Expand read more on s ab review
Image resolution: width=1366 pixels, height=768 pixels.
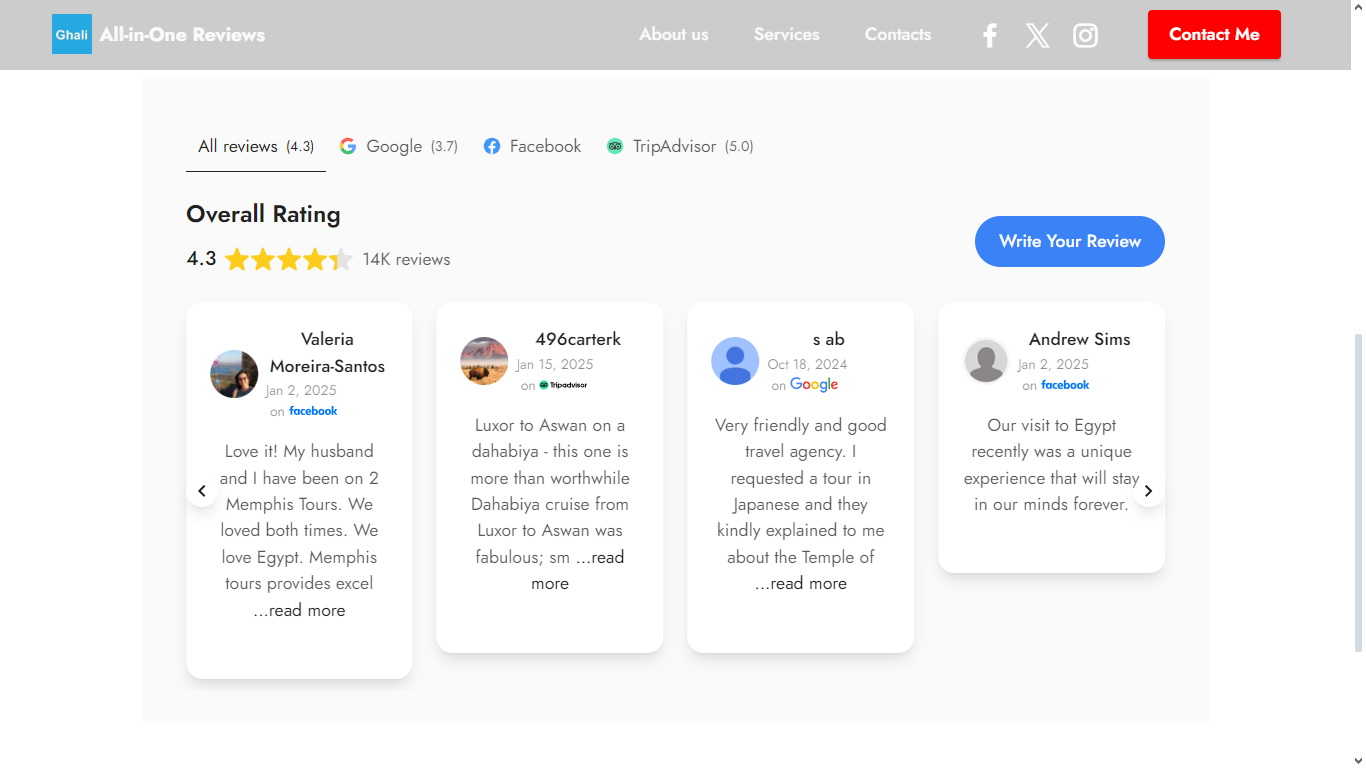[x=801, y=584]
